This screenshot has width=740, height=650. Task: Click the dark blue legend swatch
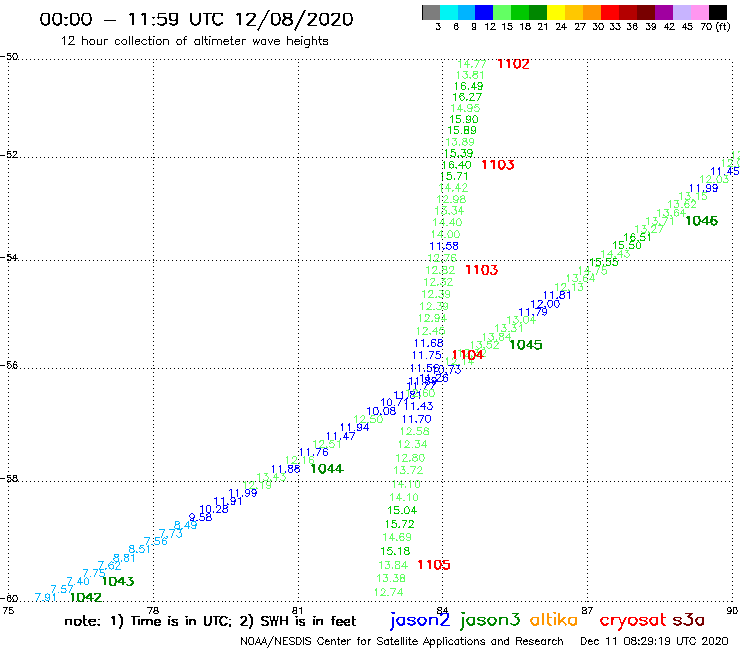tap(484, 12)
